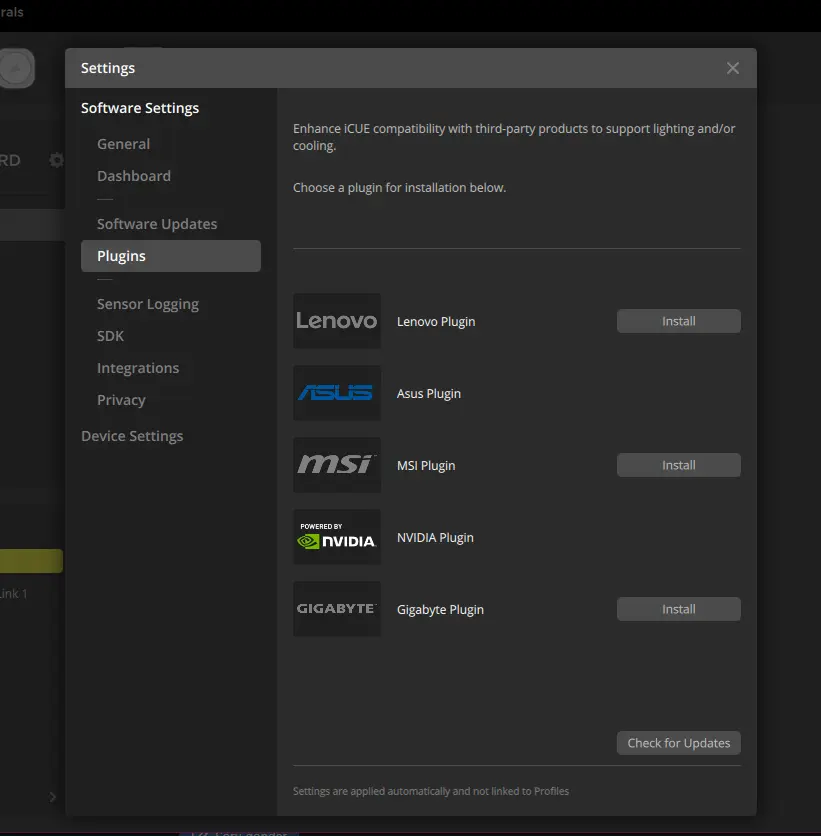Install the Gigabyte Plugin

click(679, 609)
